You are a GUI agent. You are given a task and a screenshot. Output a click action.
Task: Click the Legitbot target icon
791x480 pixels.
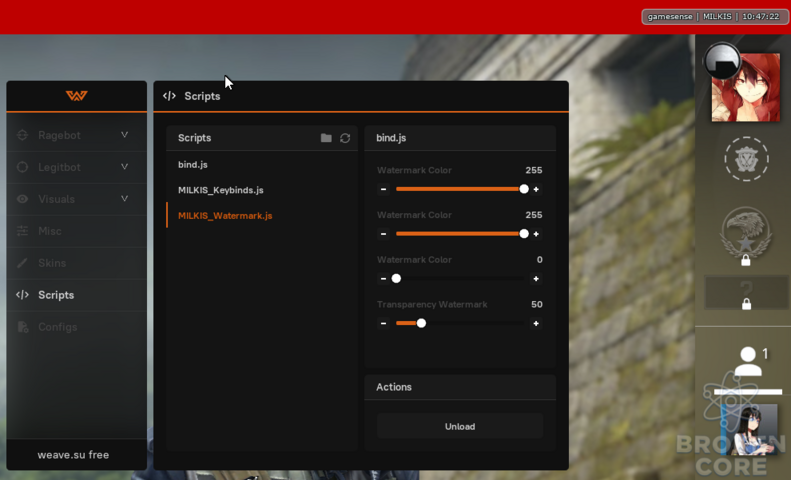coord(22,167)
